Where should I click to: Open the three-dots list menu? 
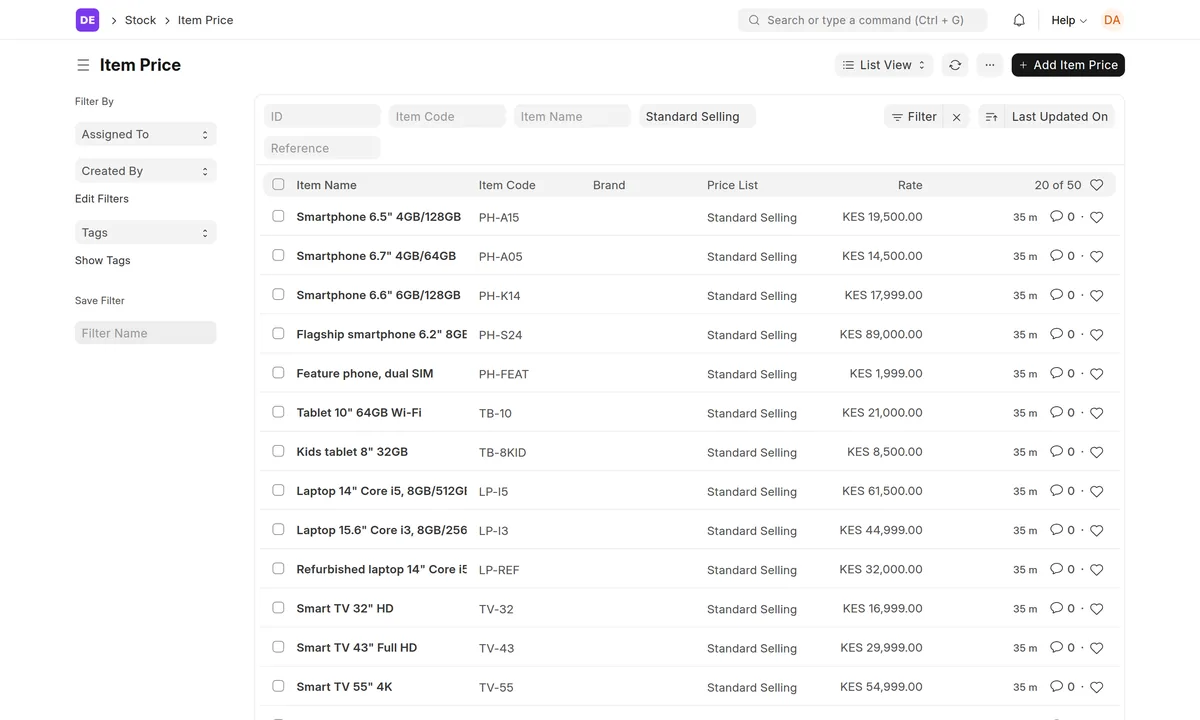pyautogui.click(x=989, y=65)
